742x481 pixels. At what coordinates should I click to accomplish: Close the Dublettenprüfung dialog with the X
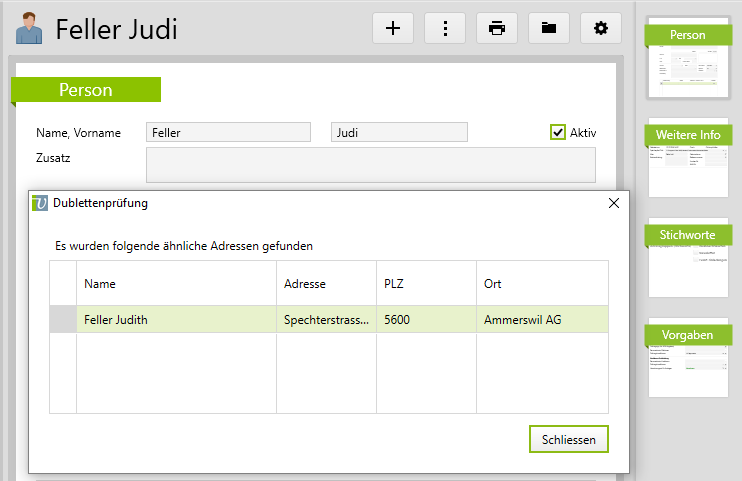[614, 203]
